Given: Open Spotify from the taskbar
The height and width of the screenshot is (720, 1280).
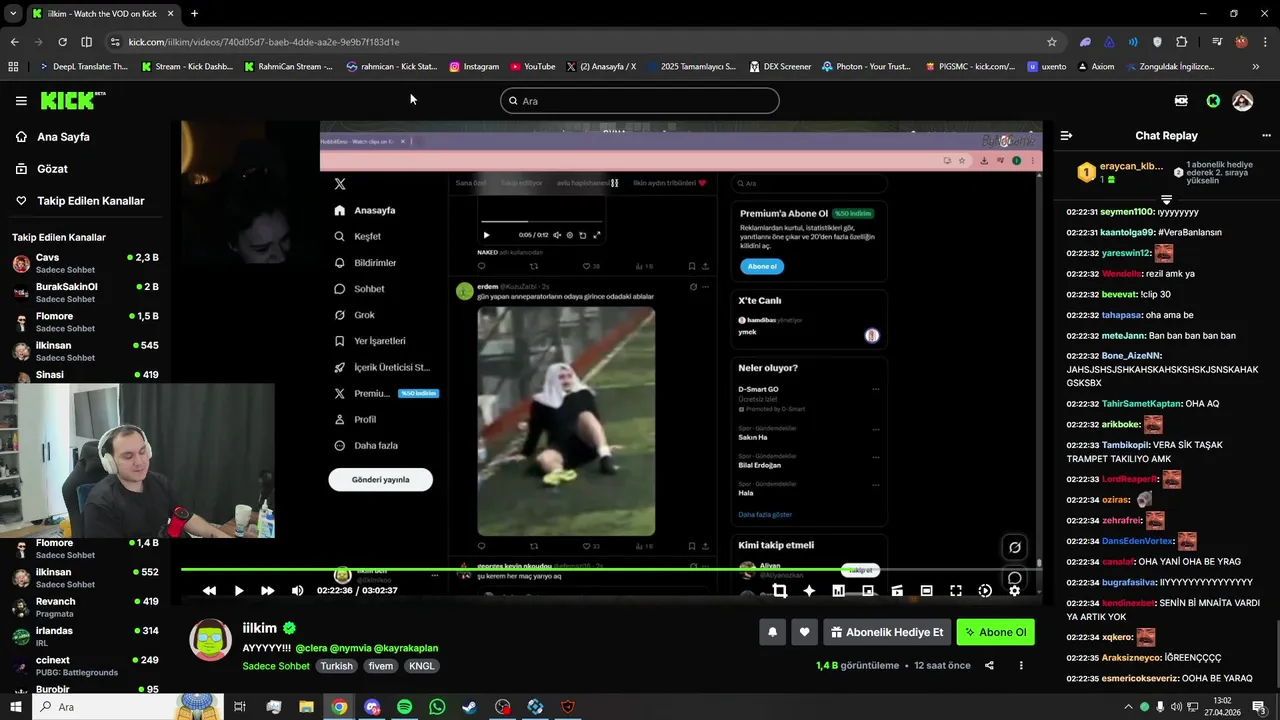Looking at the screenshot, I should click(x=404, y=707).
